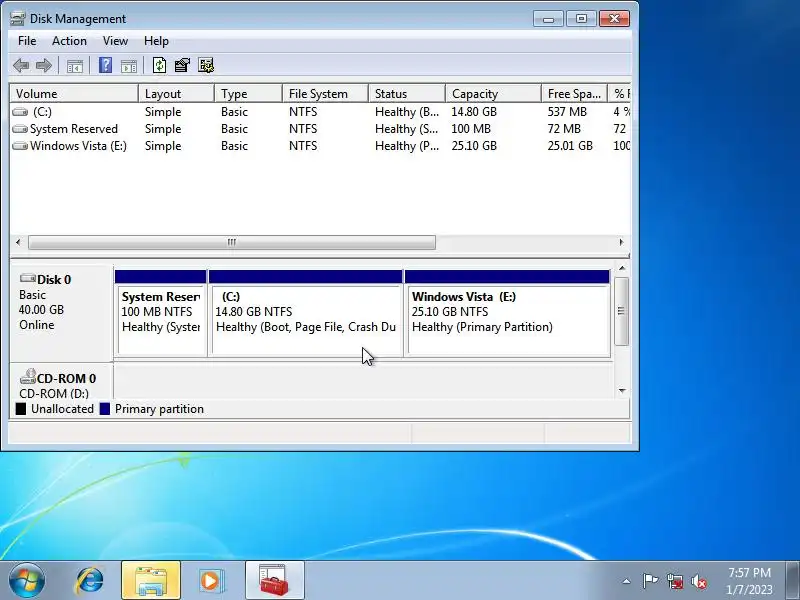The height and width of the screenshot is (600, 800).
Task: Open Windows Media Player from taskbar
Action: click(211, 581)
